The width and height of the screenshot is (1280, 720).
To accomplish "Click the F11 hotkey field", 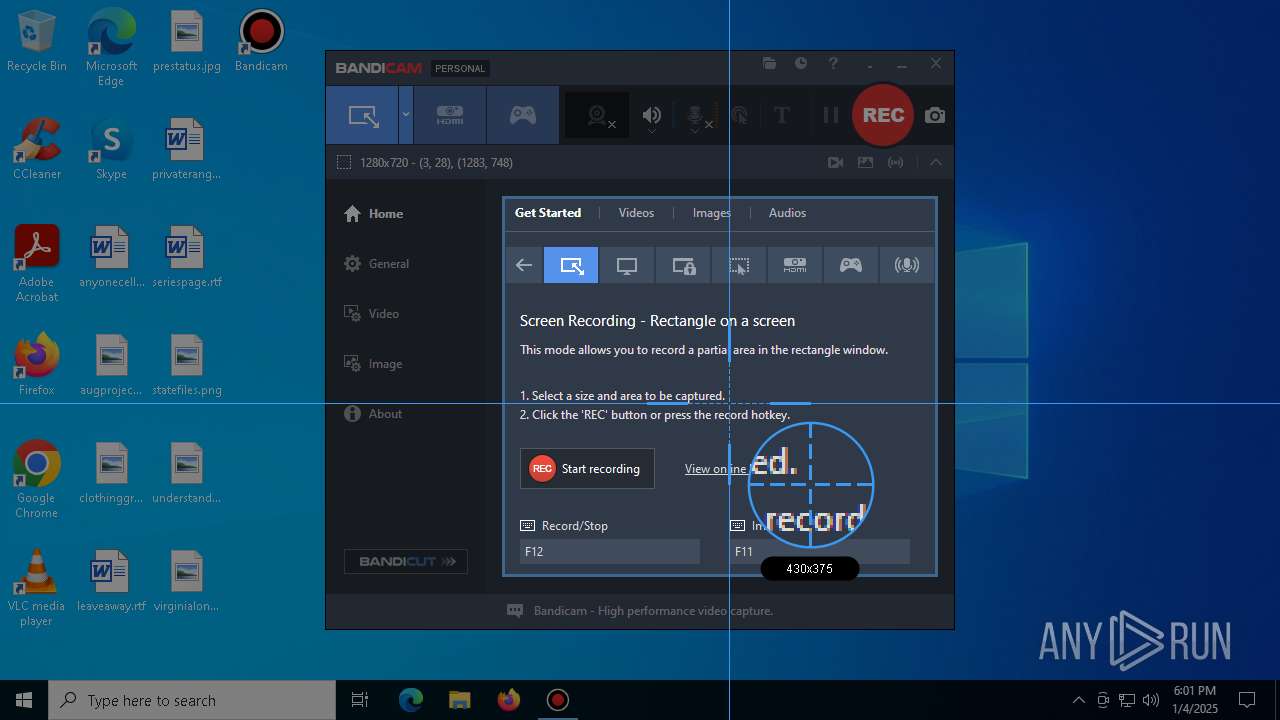I will coord(820,551).
